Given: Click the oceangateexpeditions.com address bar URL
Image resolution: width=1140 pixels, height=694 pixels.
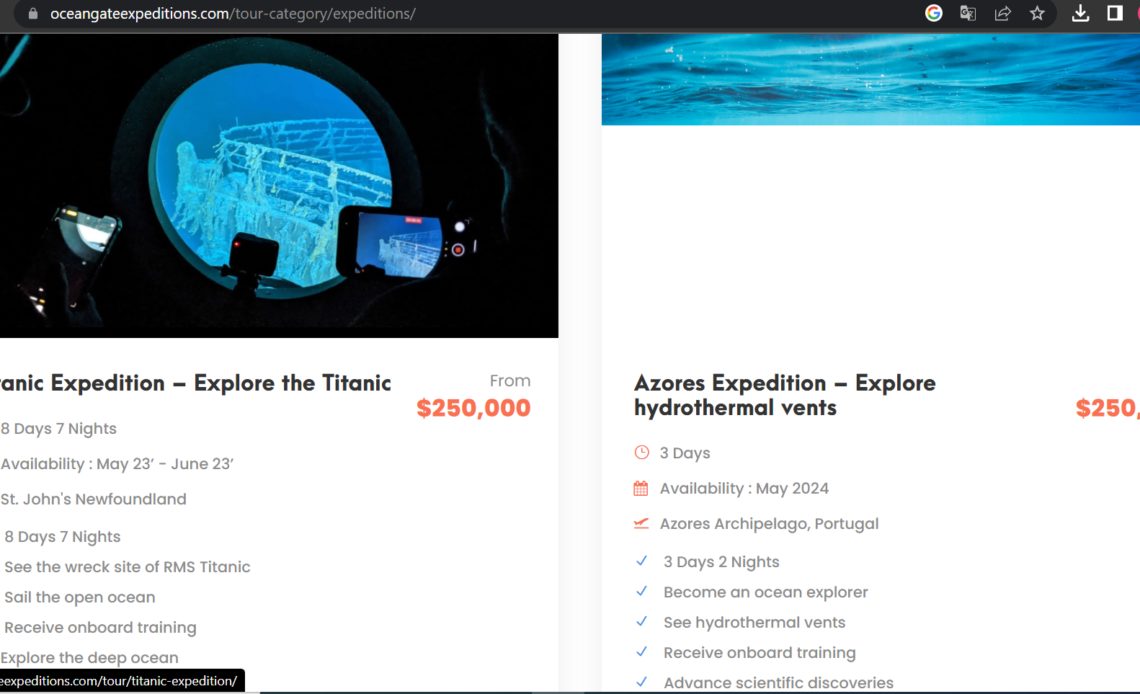Looking at the screenshot, I should click(x=233, y=13).
